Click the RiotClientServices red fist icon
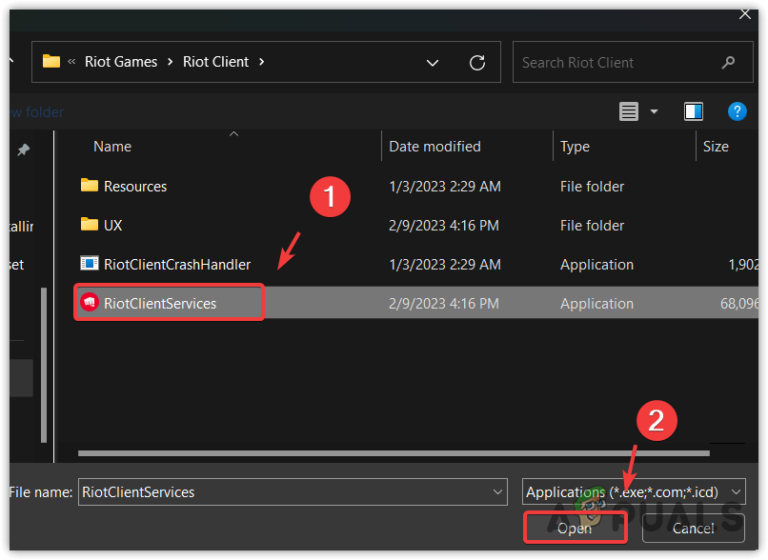This screenshot has width=768, height=560. coord(89,302)
